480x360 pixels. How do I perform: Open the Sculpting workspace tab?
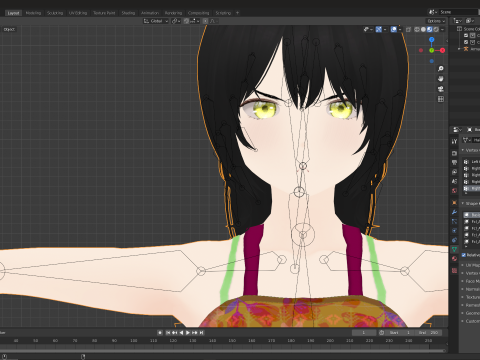pos(55,13)
